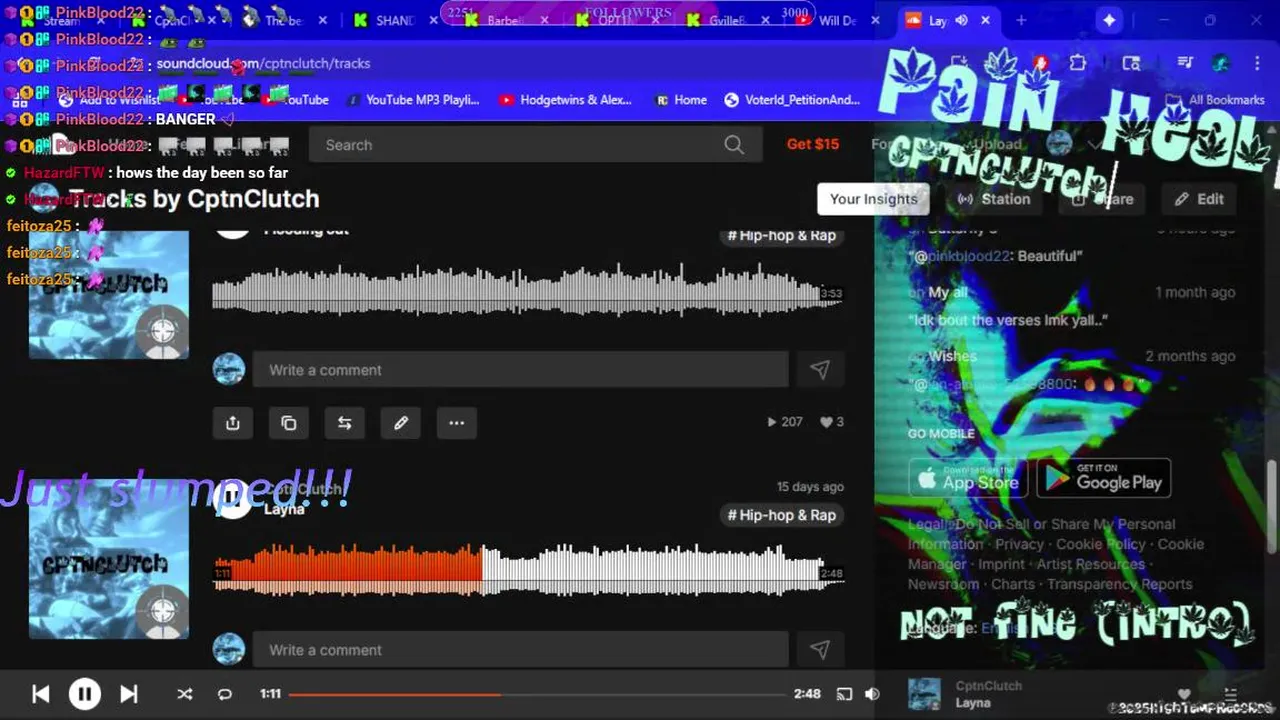
Task: Click the comment field under the 3:53 track
Action: (520, 370)
